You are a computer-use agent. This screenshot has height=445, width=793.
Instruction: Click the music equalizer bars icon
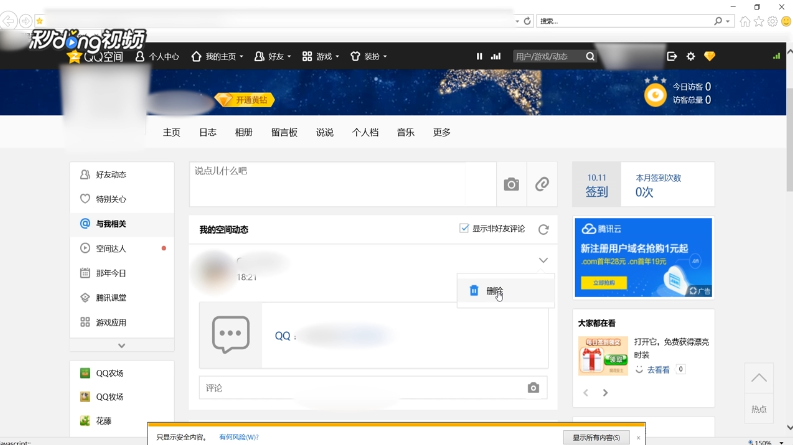pos(496,57)
